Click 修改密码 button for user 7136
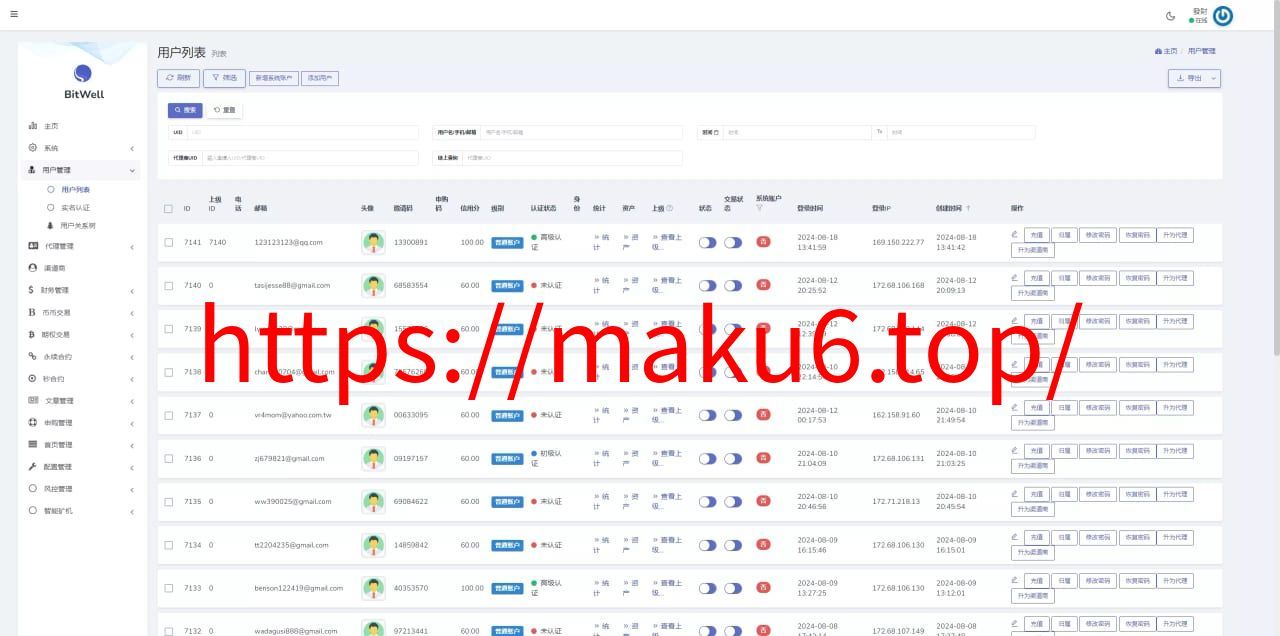The image size is (1280, 636). coord(1097,451)
